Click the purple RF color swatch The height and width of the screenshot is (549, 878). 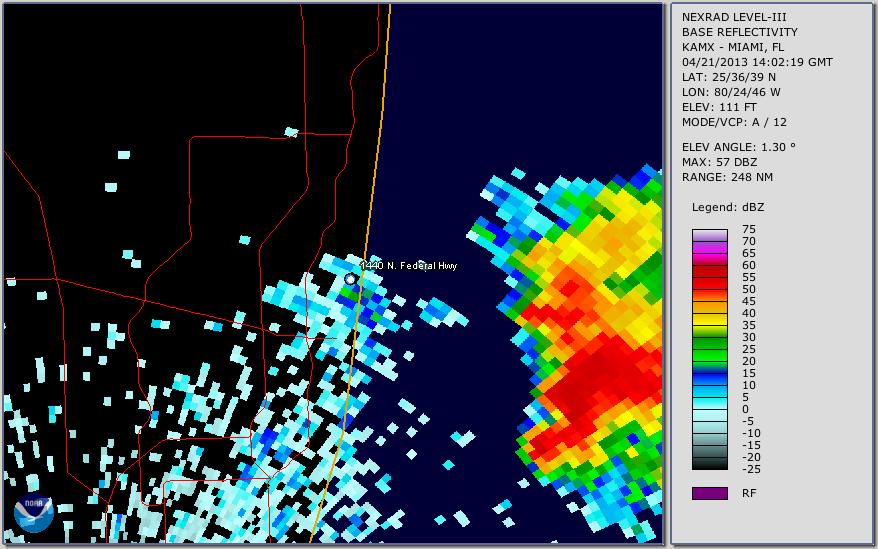pyautogui.click(x=709, y=493)
